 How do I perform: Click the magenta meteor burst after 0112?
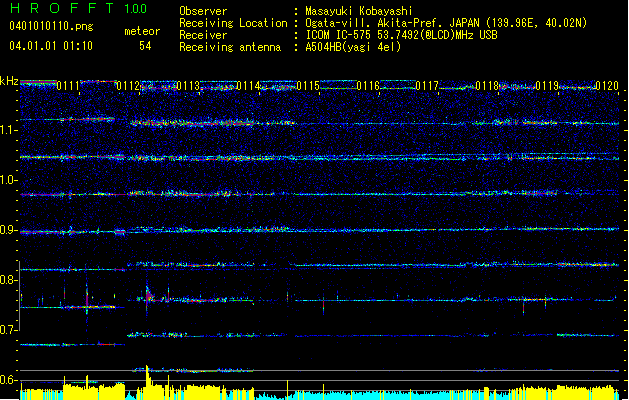149,296
